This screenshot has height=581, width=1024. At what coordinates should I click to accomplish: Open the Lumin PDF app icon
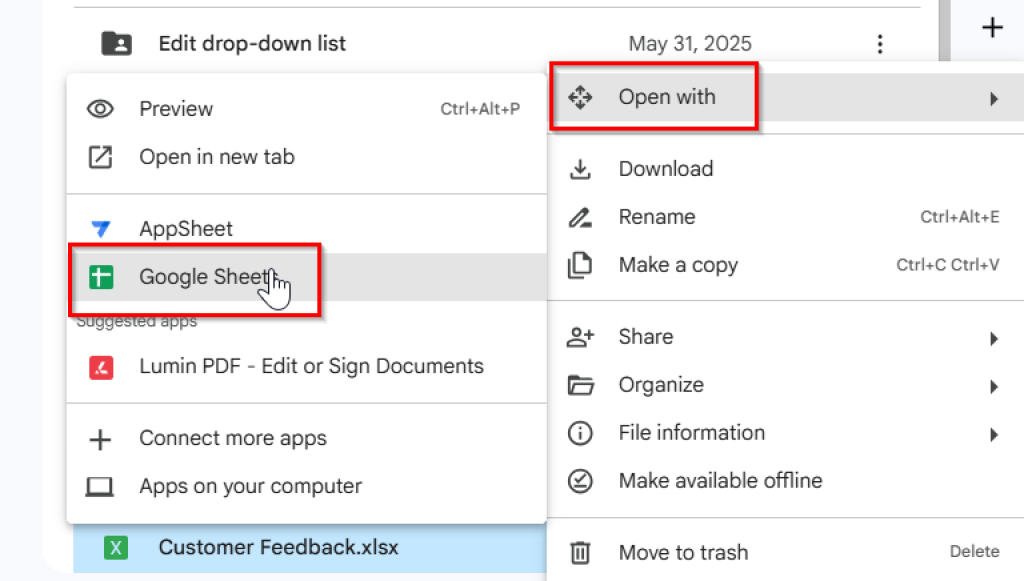pos(101,367)
